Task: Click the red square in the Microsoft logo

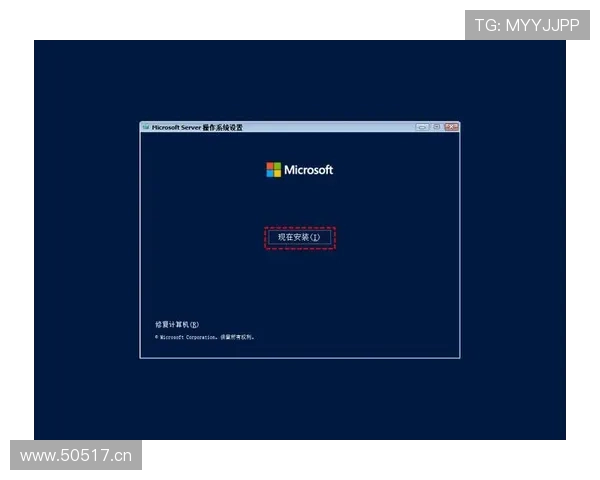Action: pyautogui.click(x=270, y=166)
